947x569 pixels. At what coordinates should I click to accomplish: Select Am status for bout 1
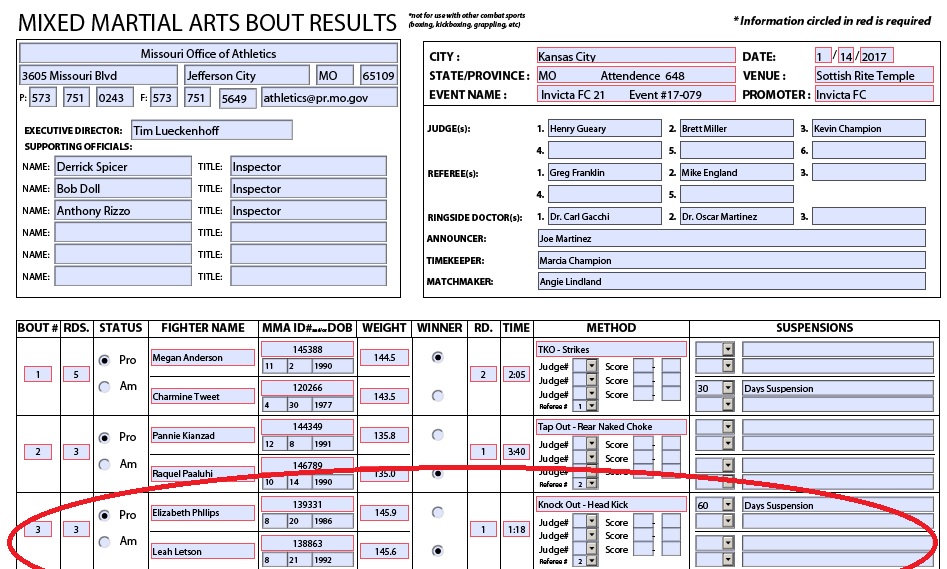coord(104,387)
